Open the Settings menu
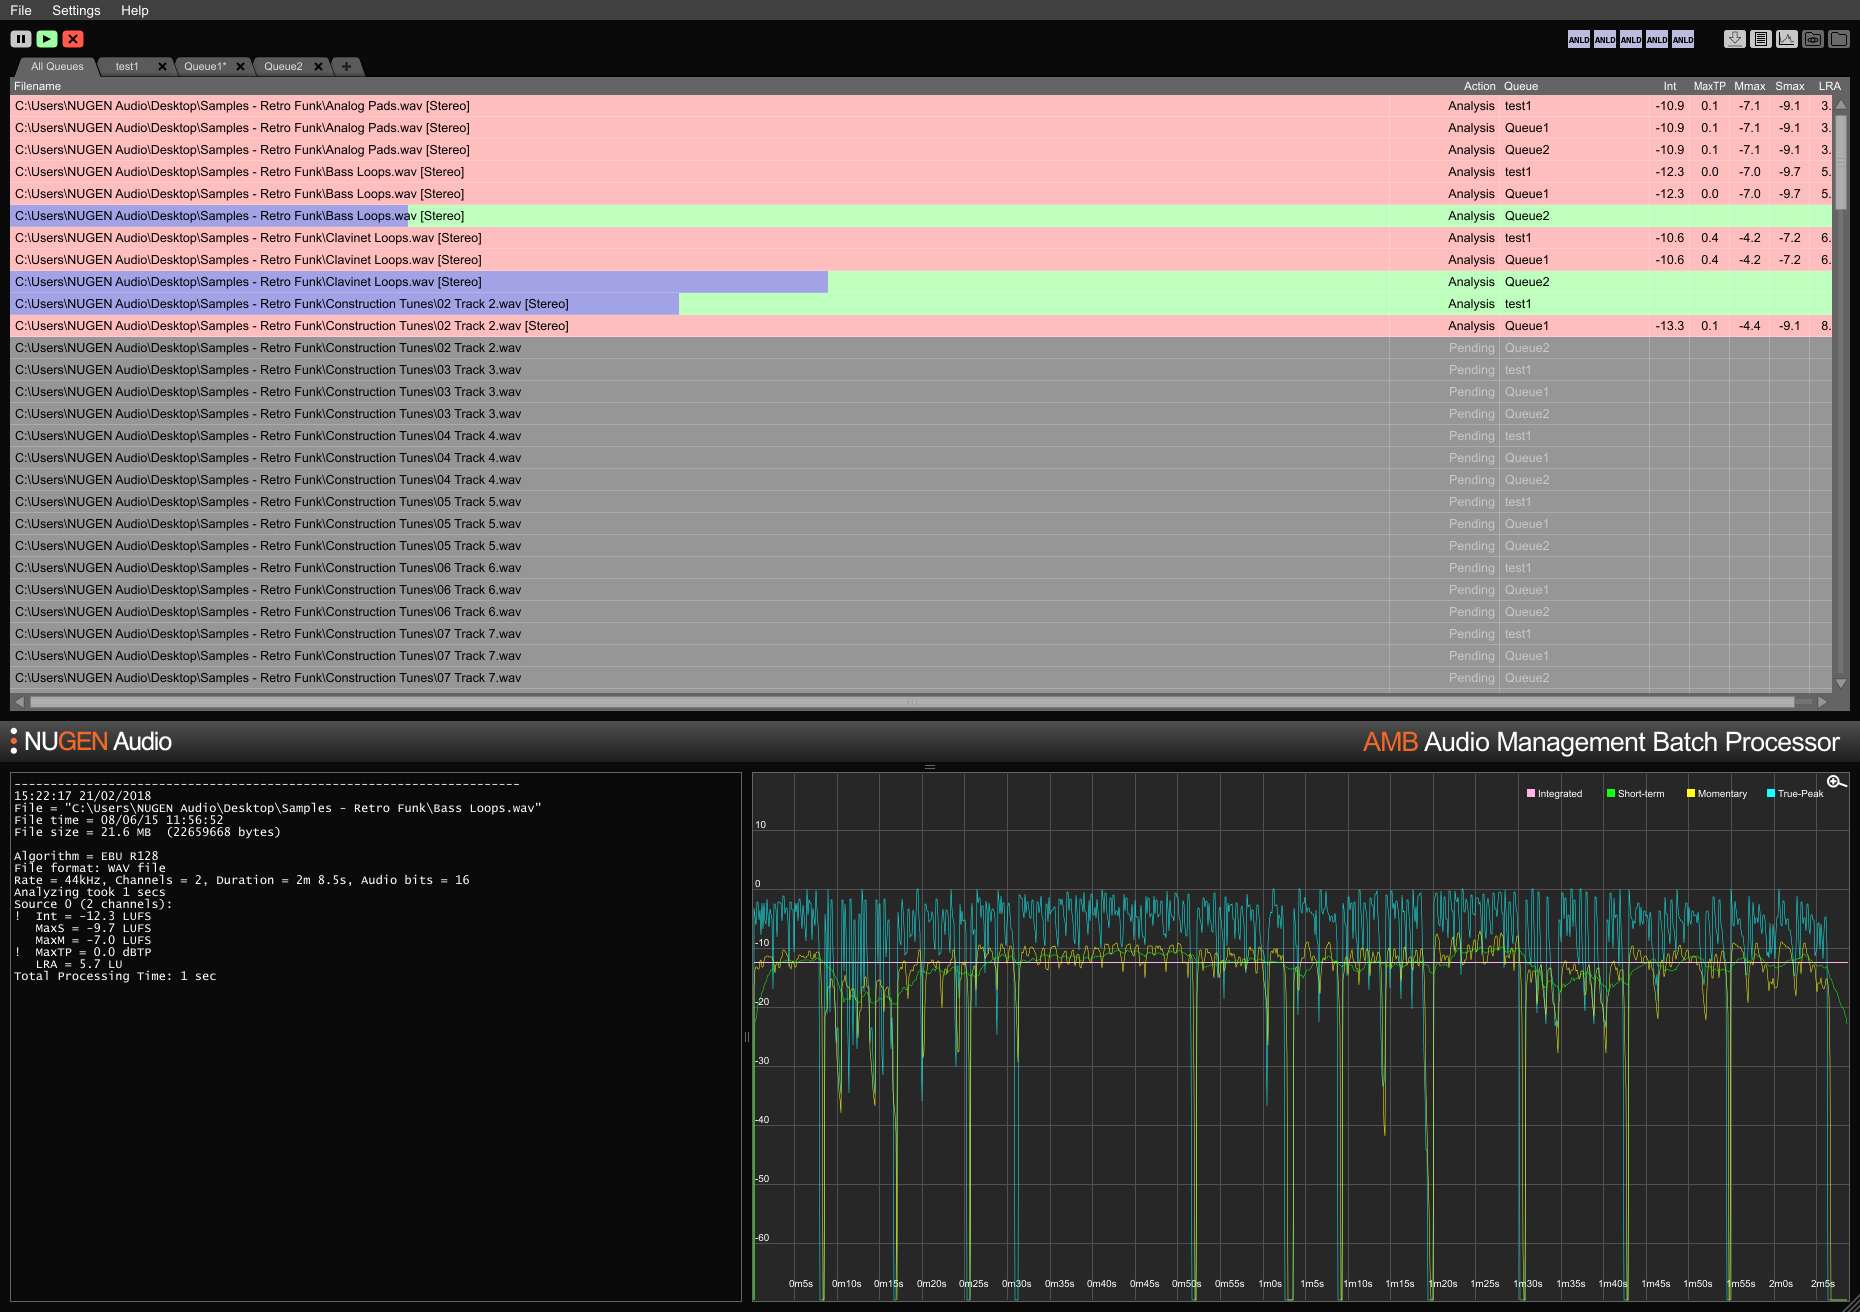Image resolution: width=1860 pixels, height=1312 pixels. 75,10
